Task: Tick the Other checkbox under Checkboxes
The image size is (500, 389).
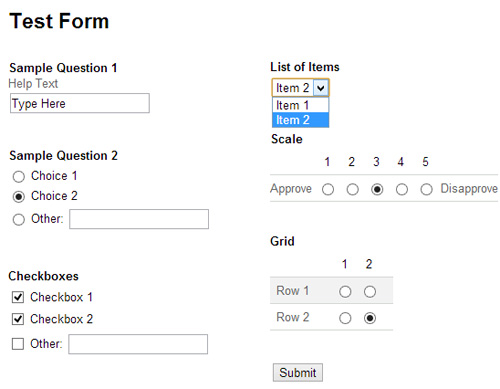Action: click(18, 344)
